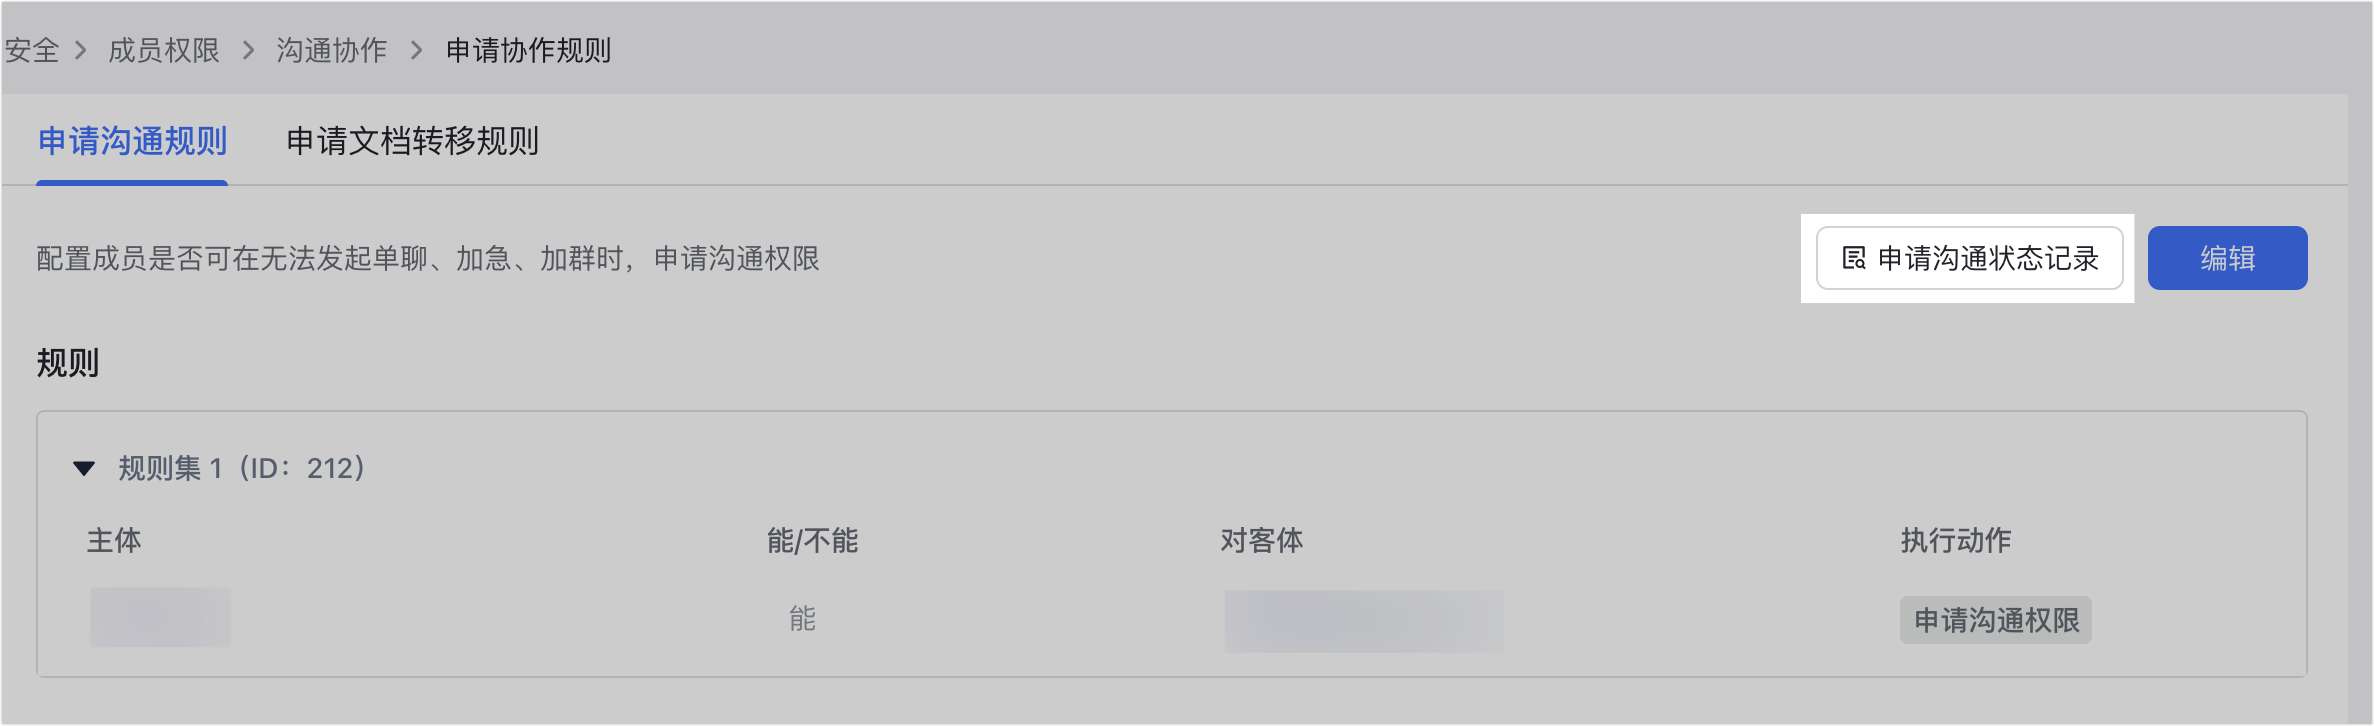Go to 安全 in breadcrumb
Viewport: 2374px width, 726px height.
coord(31,50)
